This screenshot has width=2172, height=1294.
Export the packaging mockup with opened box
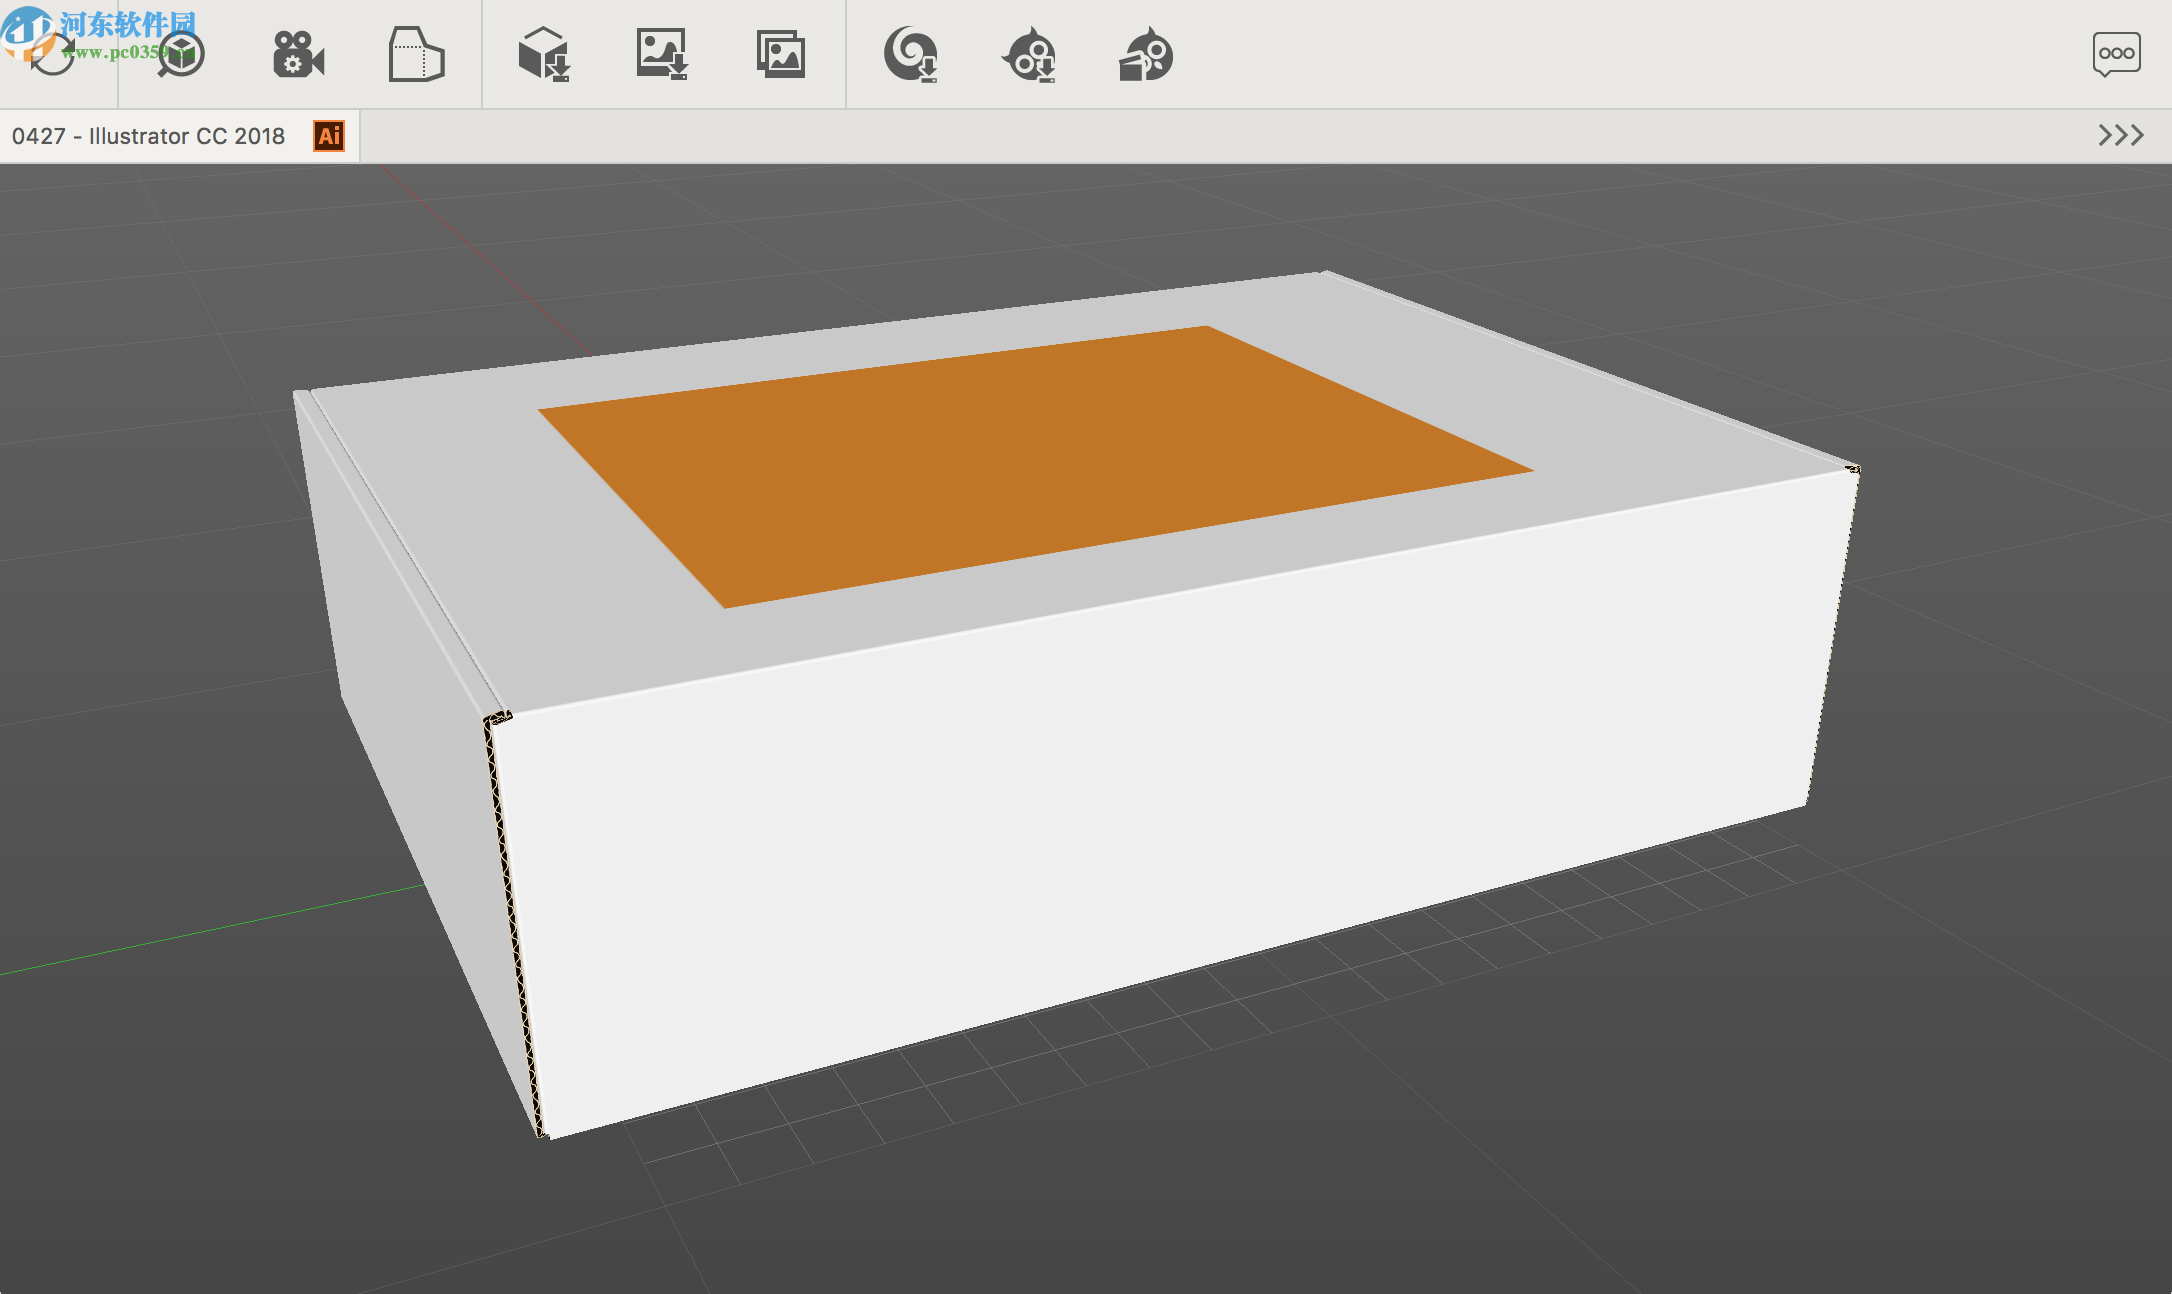tap(1148, 55)
